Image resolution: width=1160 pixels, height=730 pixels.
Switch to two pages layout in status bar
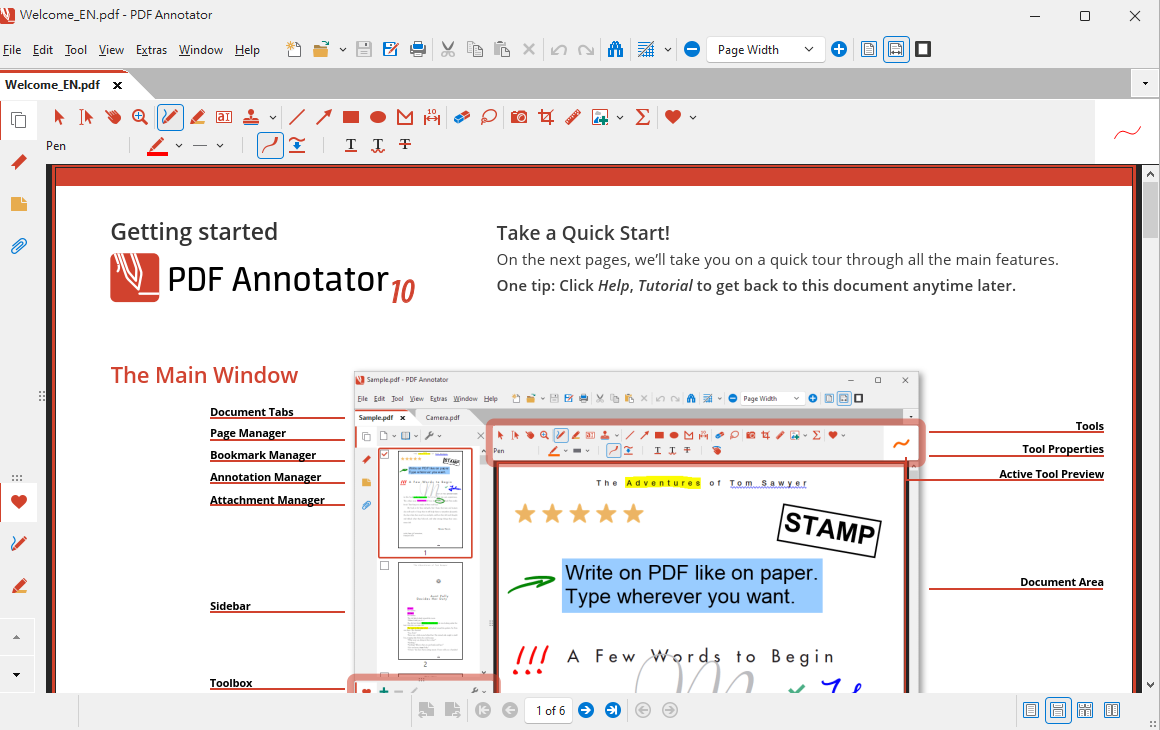[x=1112, y=711]
